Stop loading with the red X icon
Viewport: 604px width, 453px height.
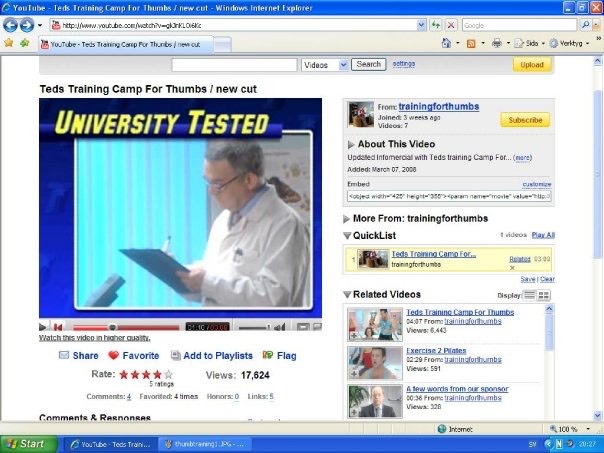click(x=451, y=25)
